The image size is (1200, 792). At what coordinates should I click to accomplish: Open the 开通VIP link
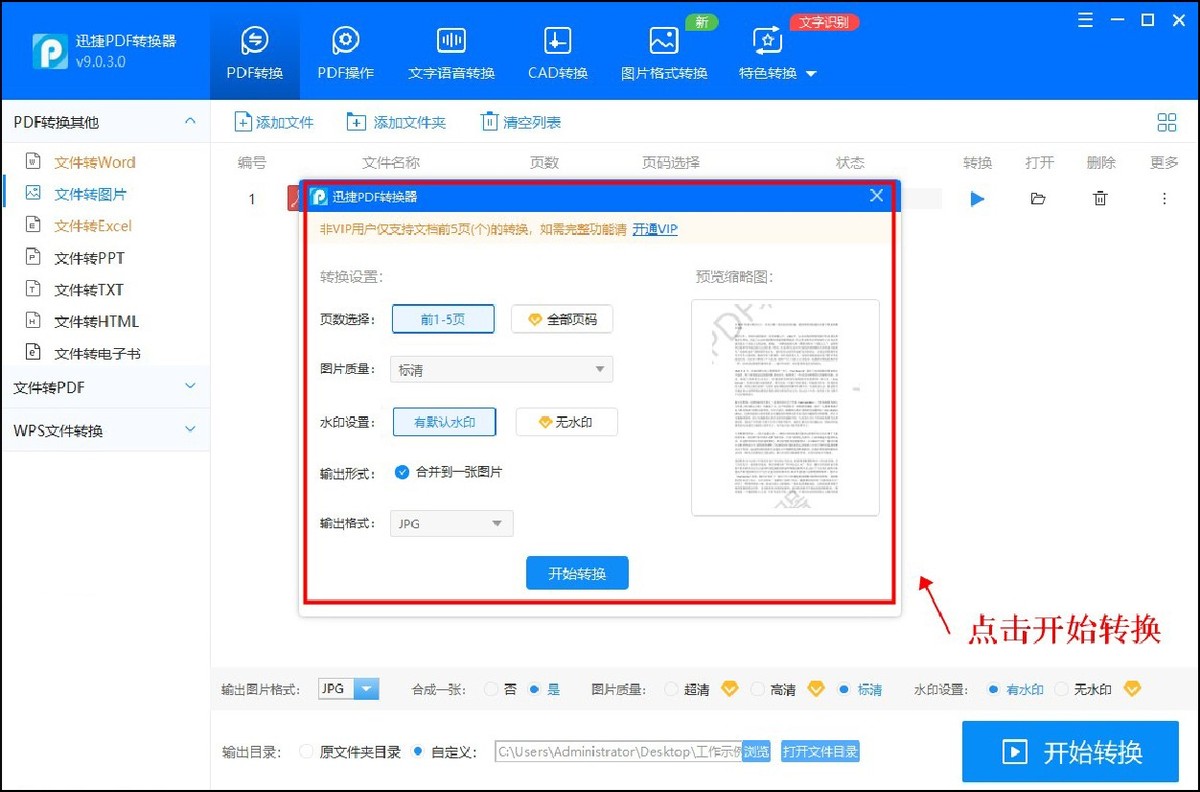coord(655,229)
